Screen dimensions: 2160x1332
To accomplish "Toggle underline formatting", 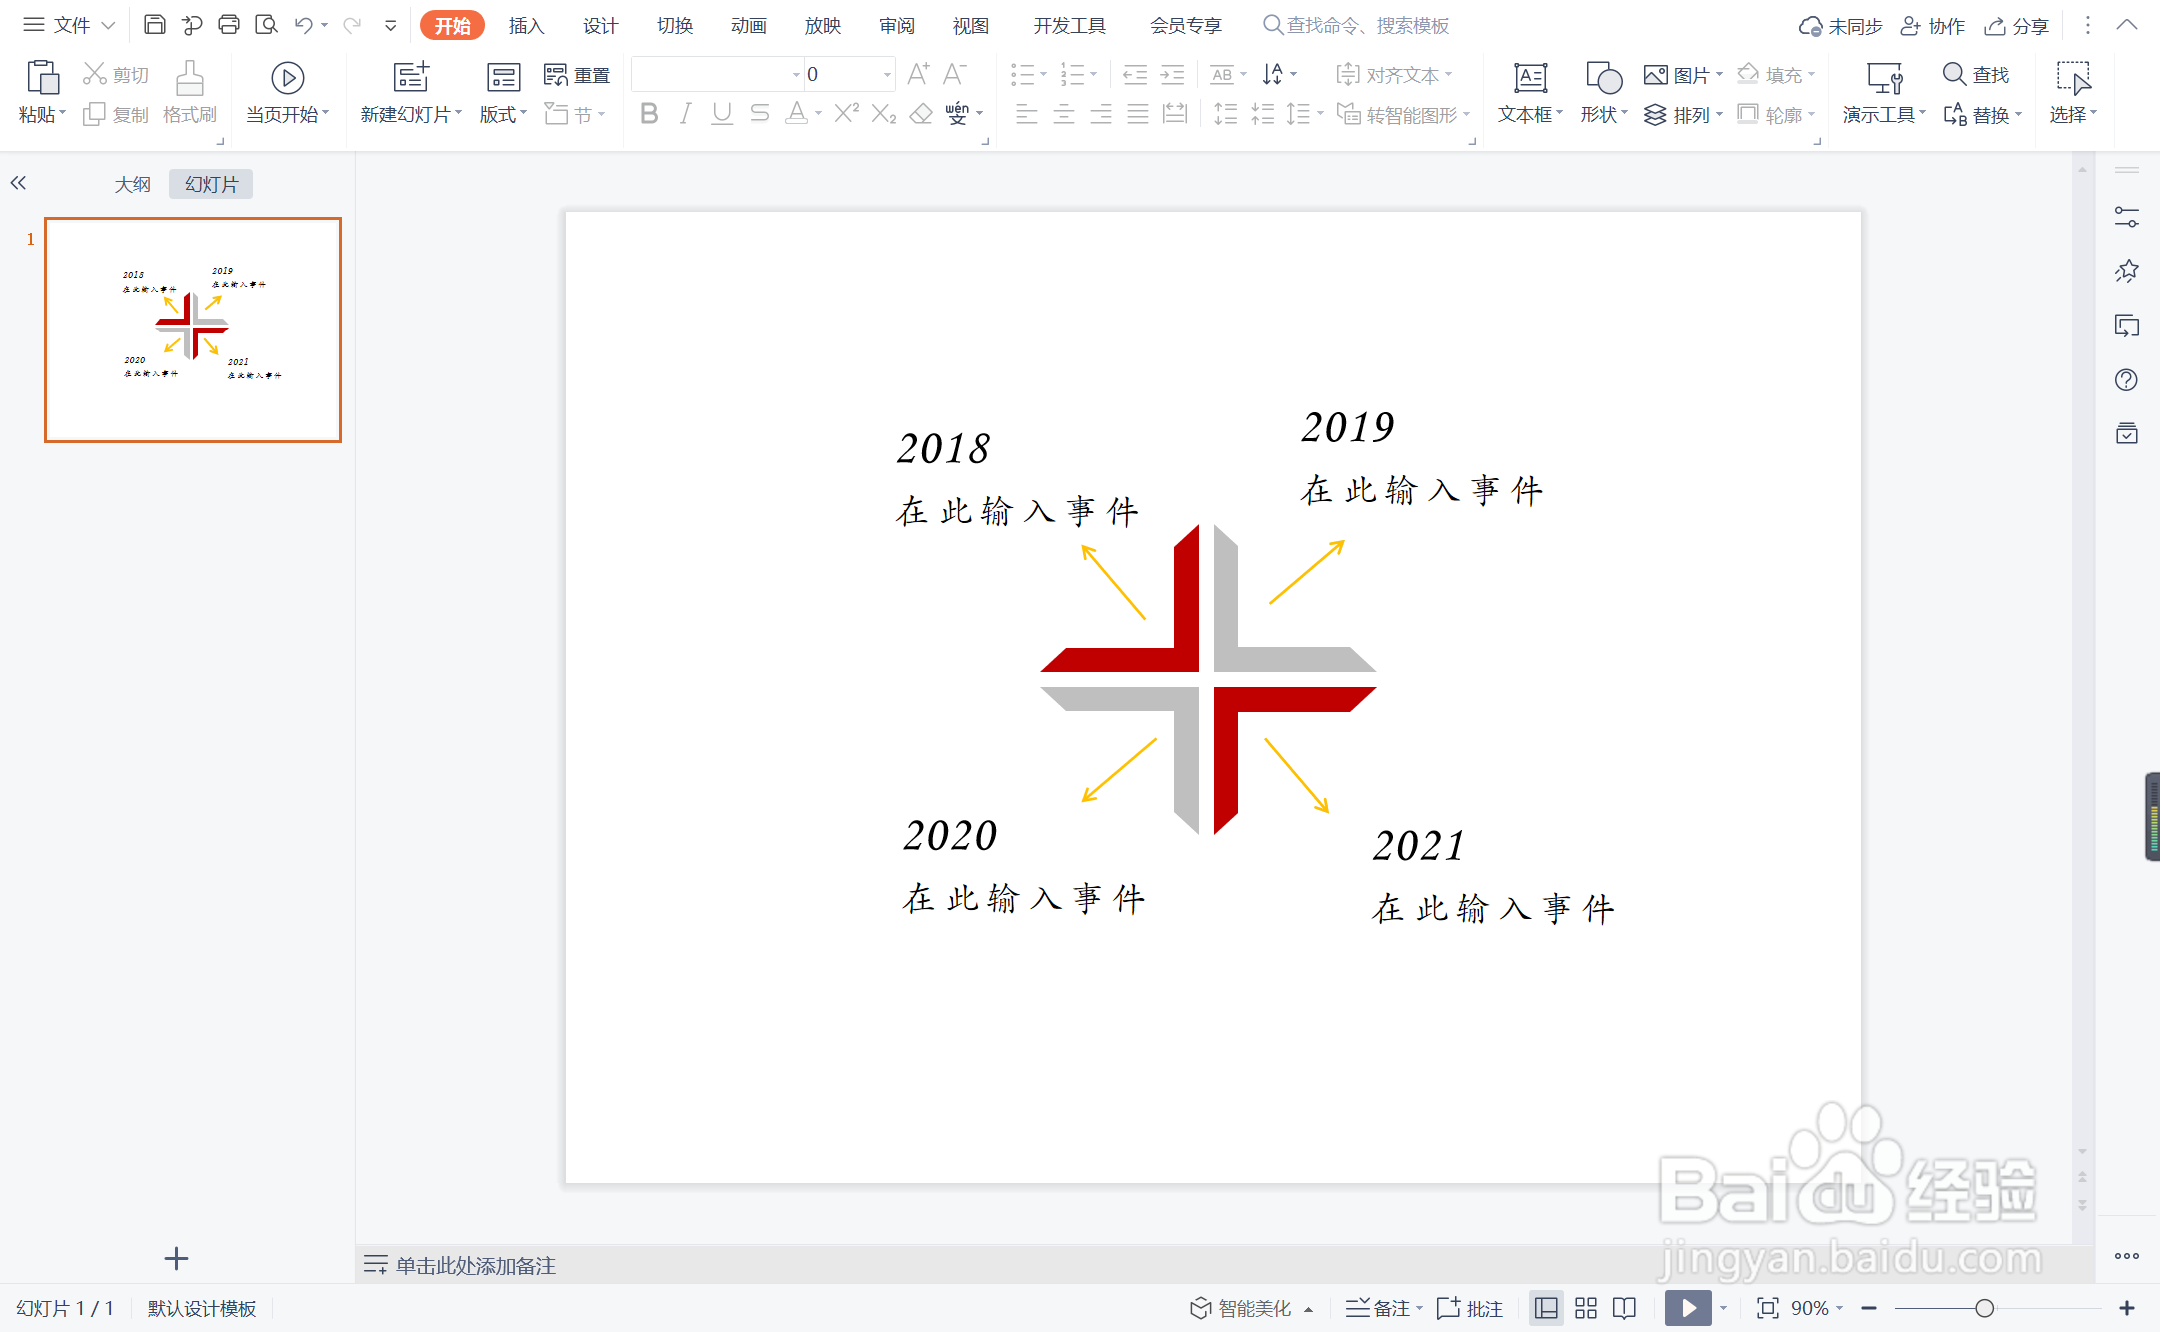I will pyautogui.click(x=722, y=114).
